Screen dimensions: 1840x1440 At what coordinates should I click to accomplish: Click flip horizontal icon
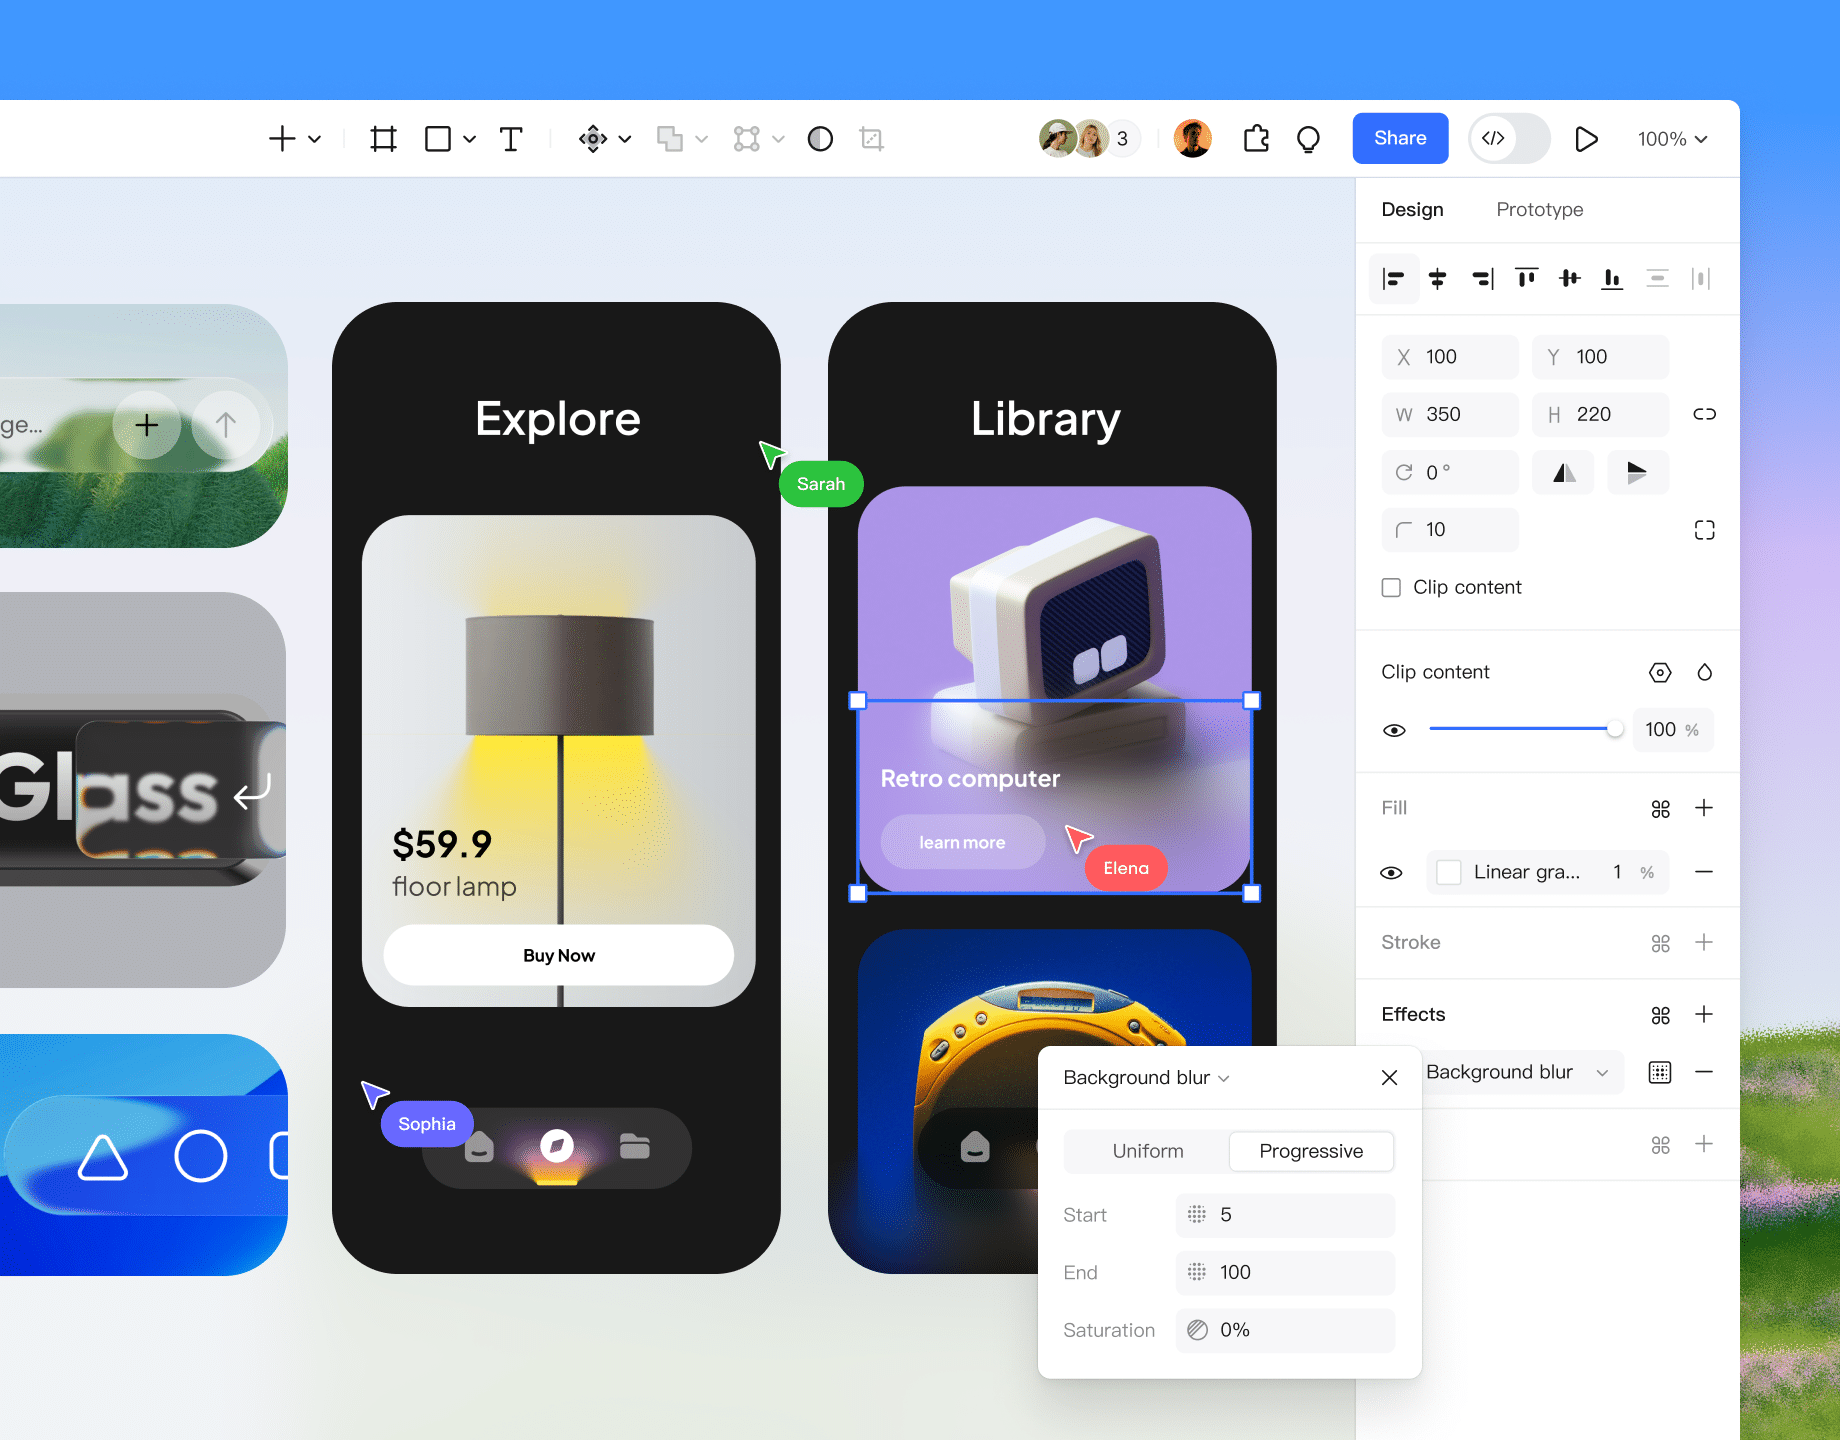[1565, 472]
